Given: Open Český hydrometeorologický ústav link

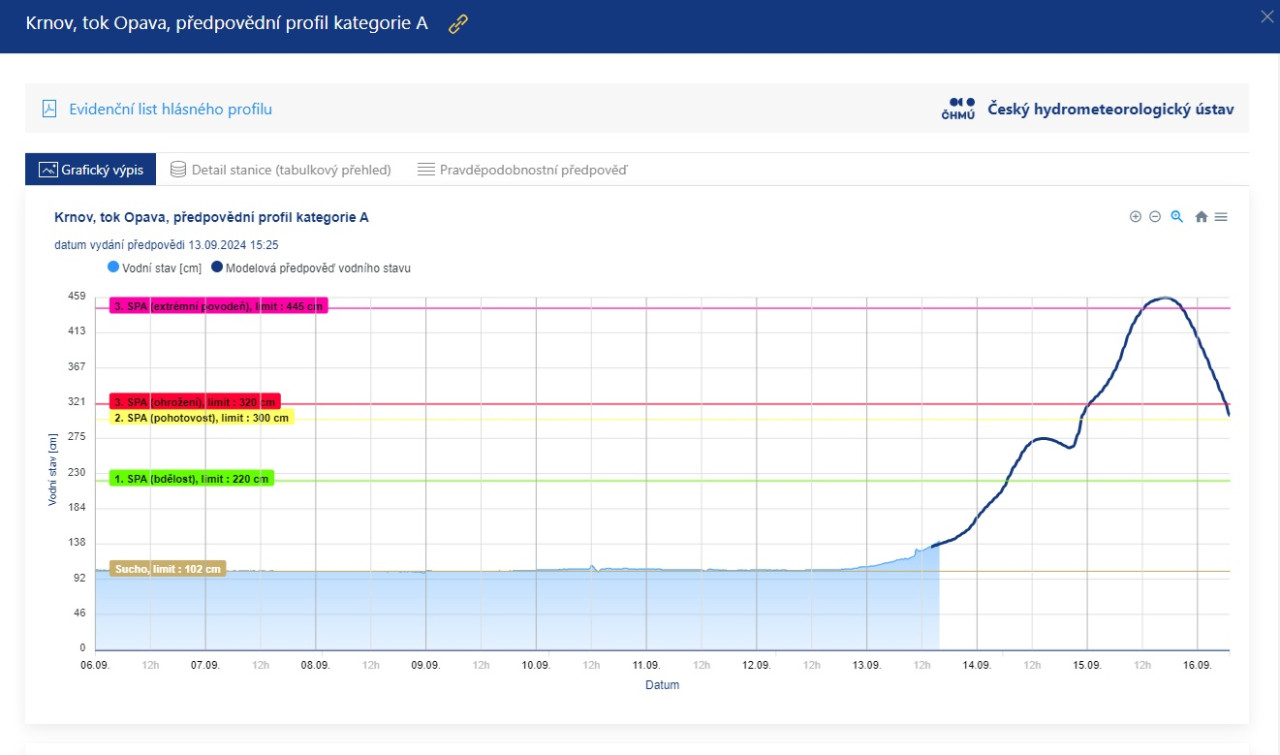Looking at the screenshot, I should coord(1111,109).
